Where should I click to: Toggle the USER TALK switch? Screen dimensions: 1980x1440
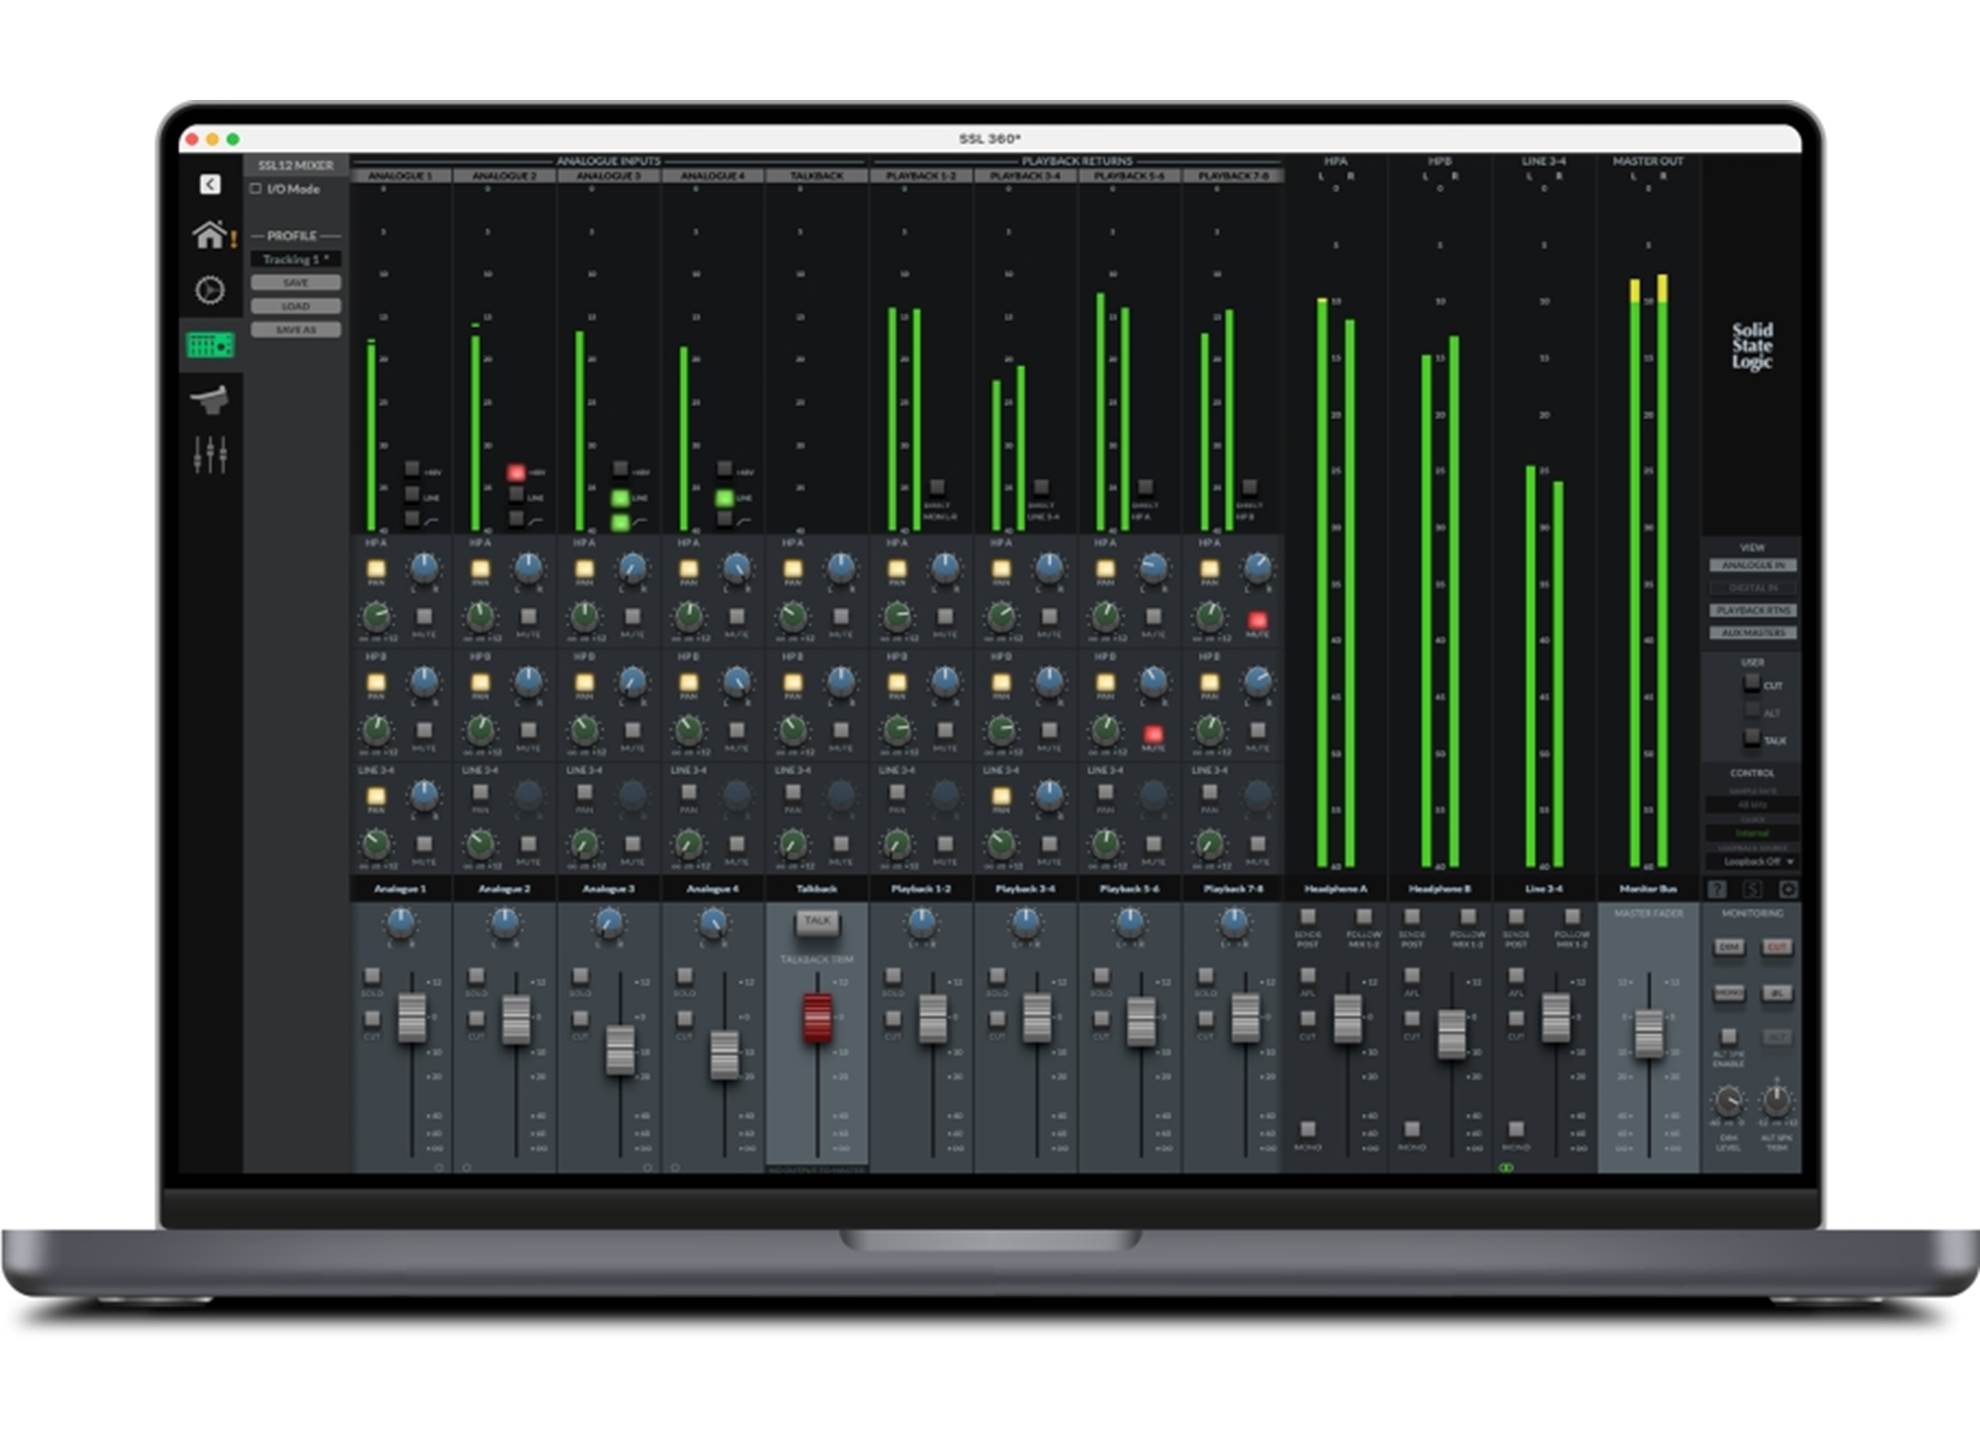[1752, 738]
